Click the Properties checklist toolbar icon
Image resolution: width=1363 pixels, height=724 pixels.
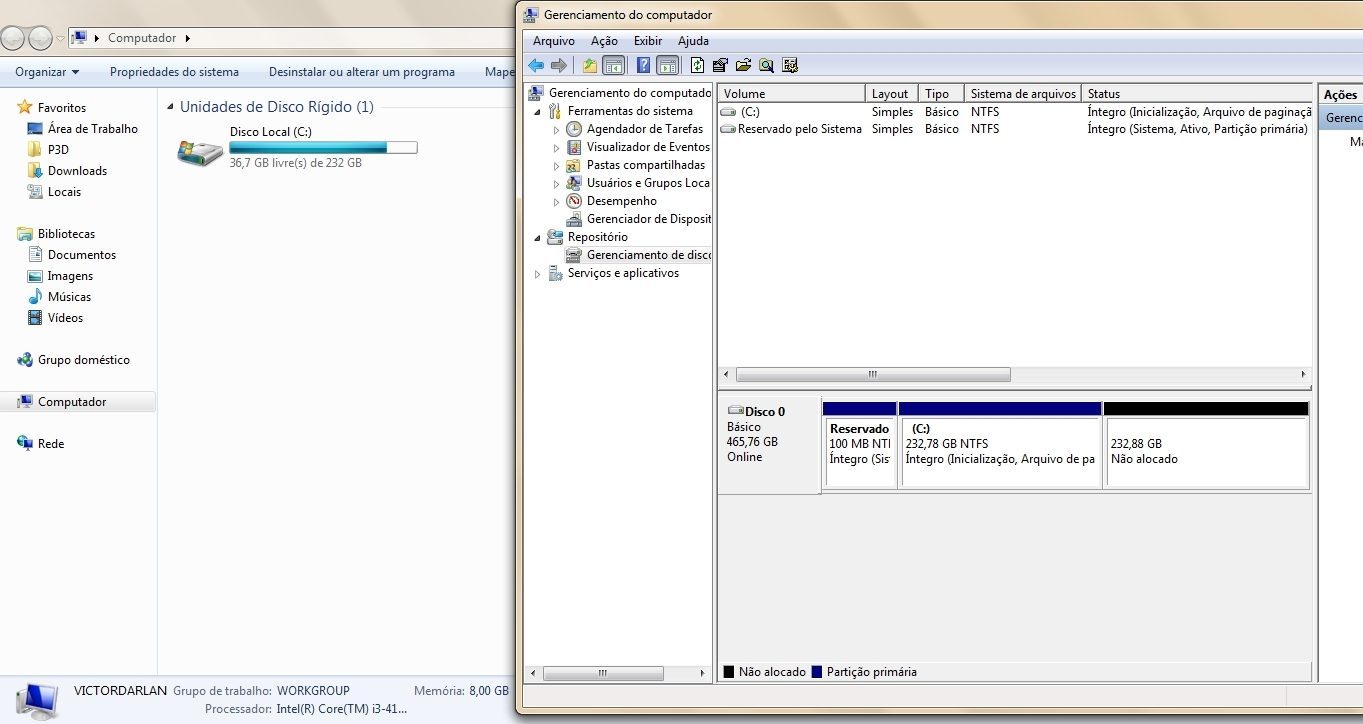click(x=720, y=66)
